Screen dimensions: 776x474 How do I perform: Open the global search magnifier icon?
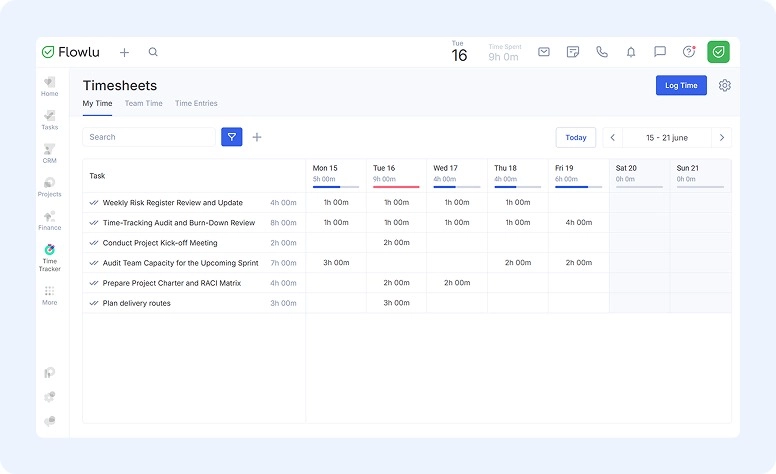[153, 51]
